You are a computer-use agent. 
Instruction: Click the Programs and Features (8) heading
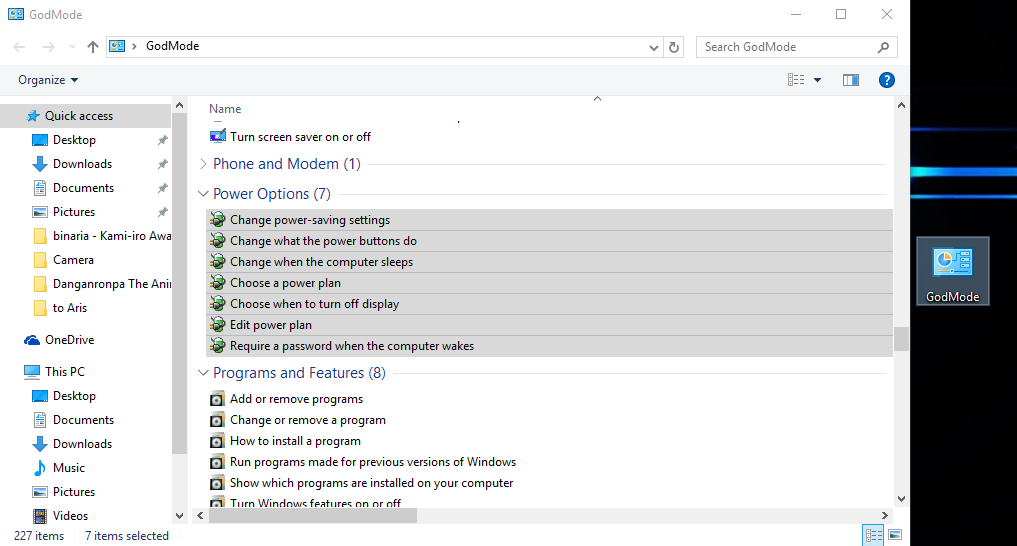(299, 373)
